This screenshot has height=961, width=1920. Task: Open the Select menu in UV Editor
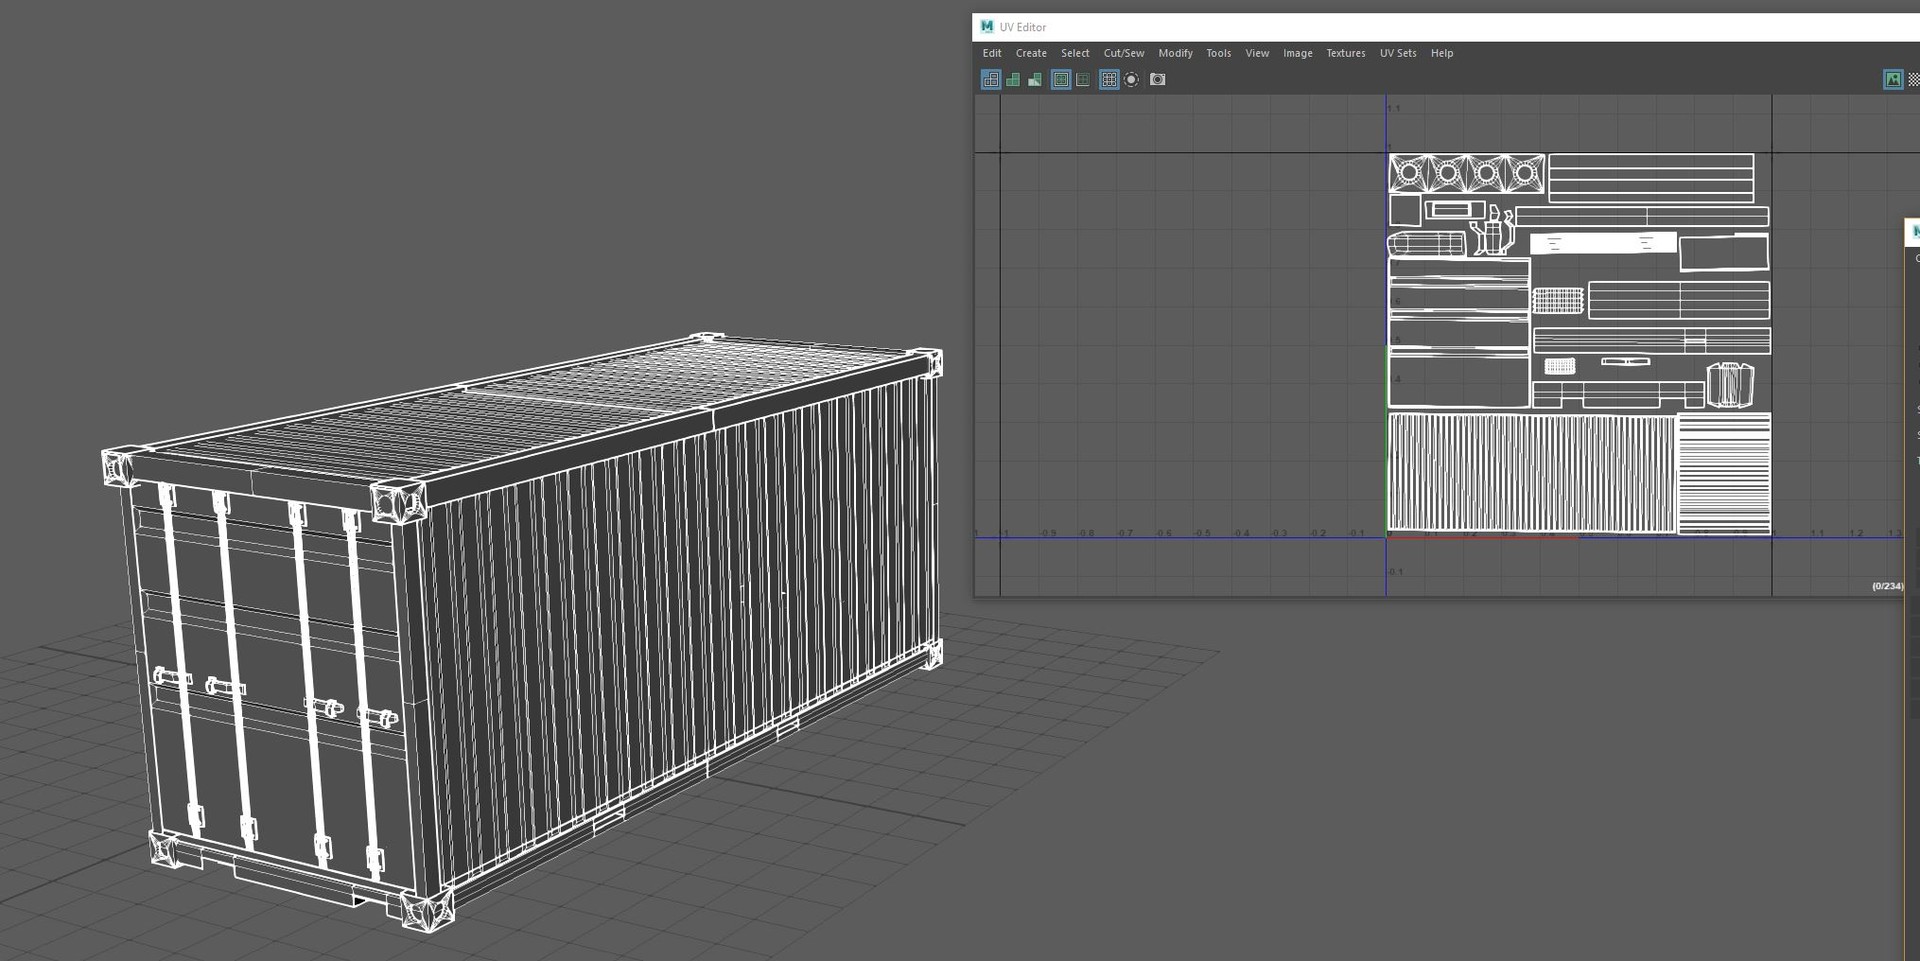1075,53
